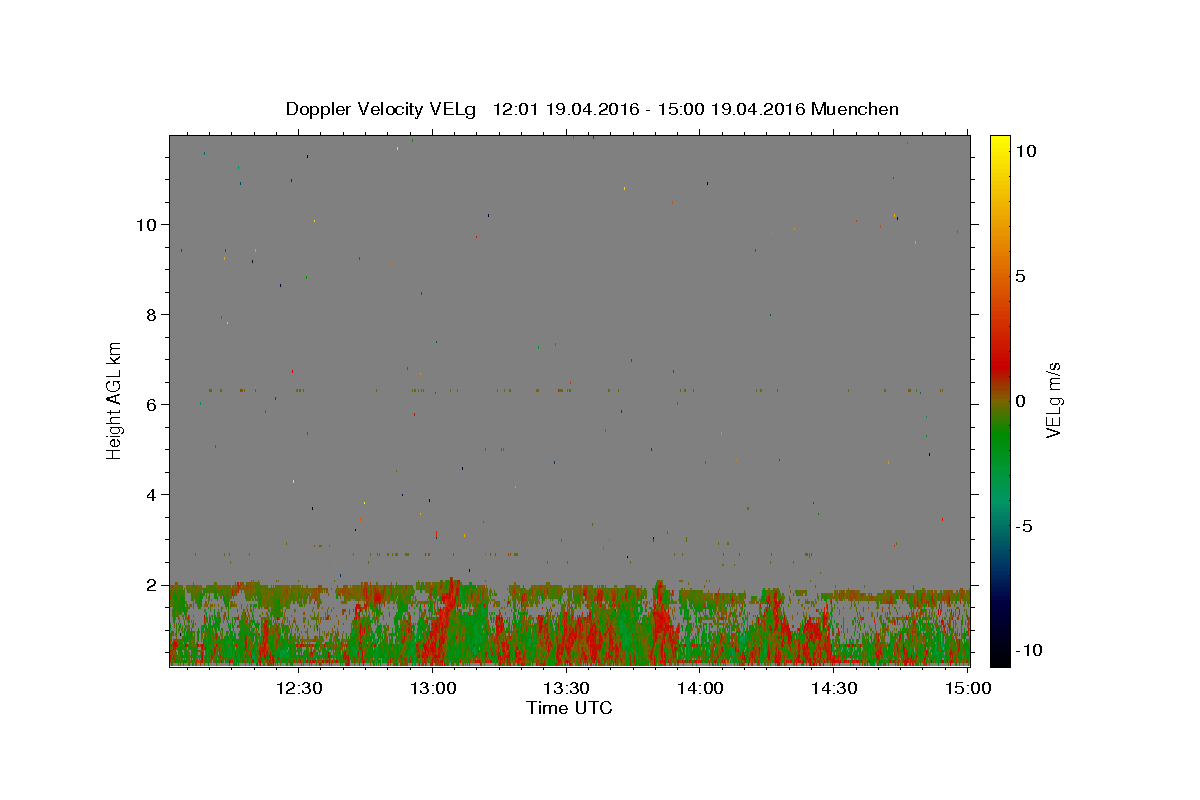Click the 8 km height tick label

click(x=152, y=314)
